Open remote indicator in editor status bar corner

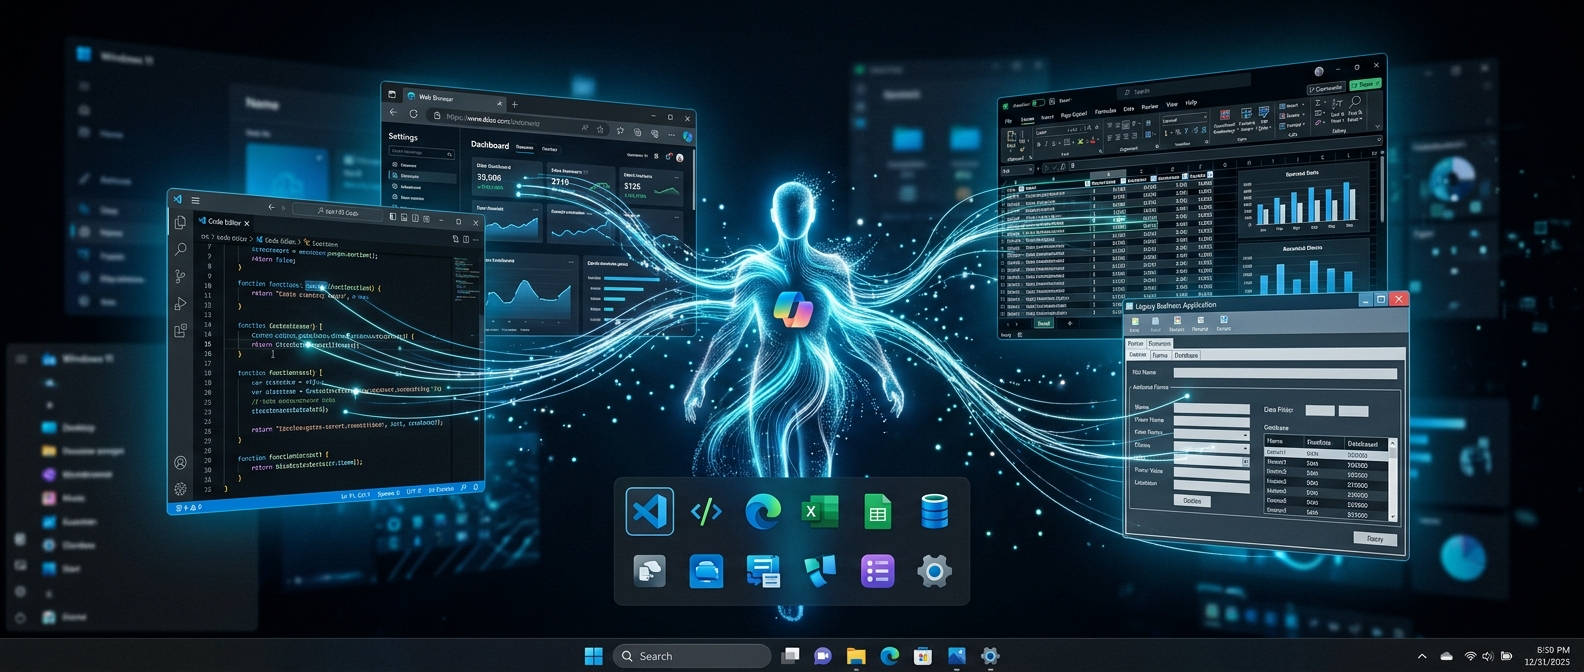(x=187, y=508)
